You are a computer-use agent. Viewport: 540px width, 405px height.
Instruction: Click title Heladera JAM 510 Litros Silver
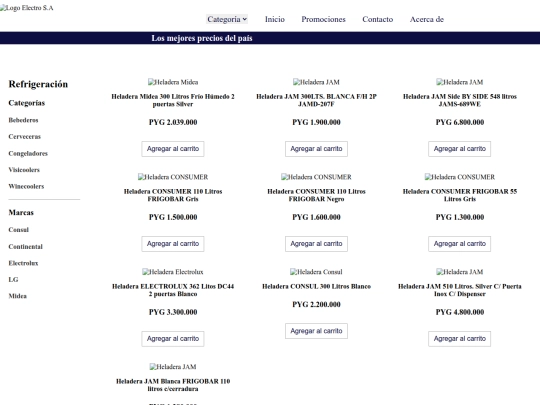[x=460, y=290]
